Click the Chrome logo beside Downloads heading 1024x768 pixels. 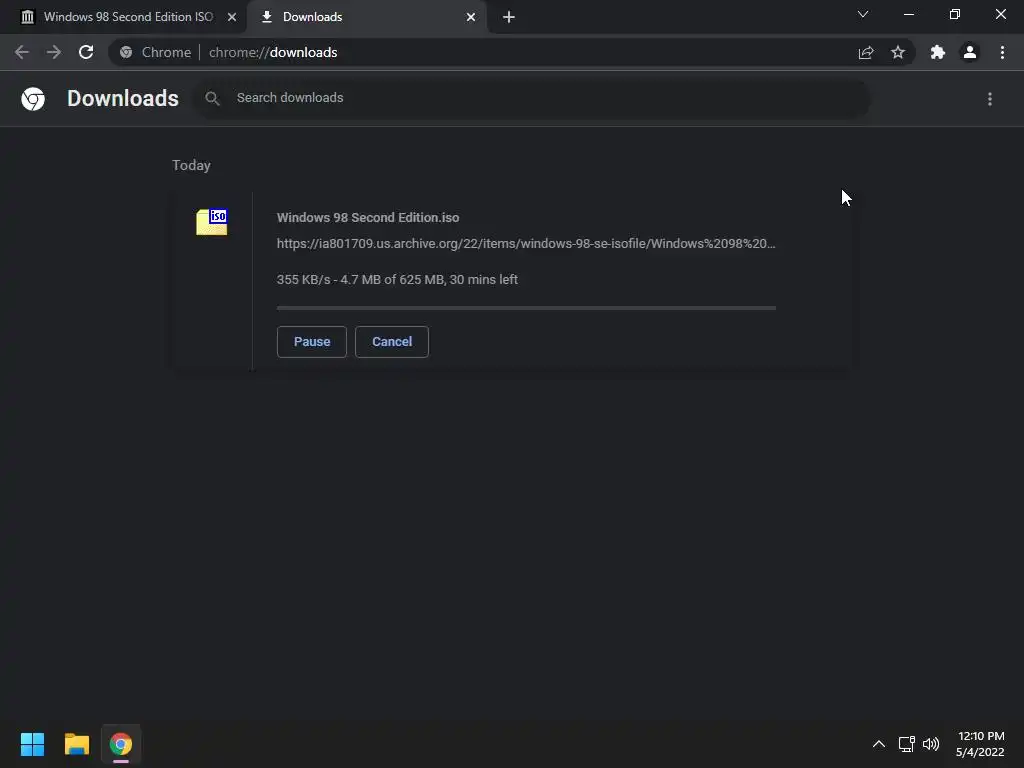tap(33, 99)
